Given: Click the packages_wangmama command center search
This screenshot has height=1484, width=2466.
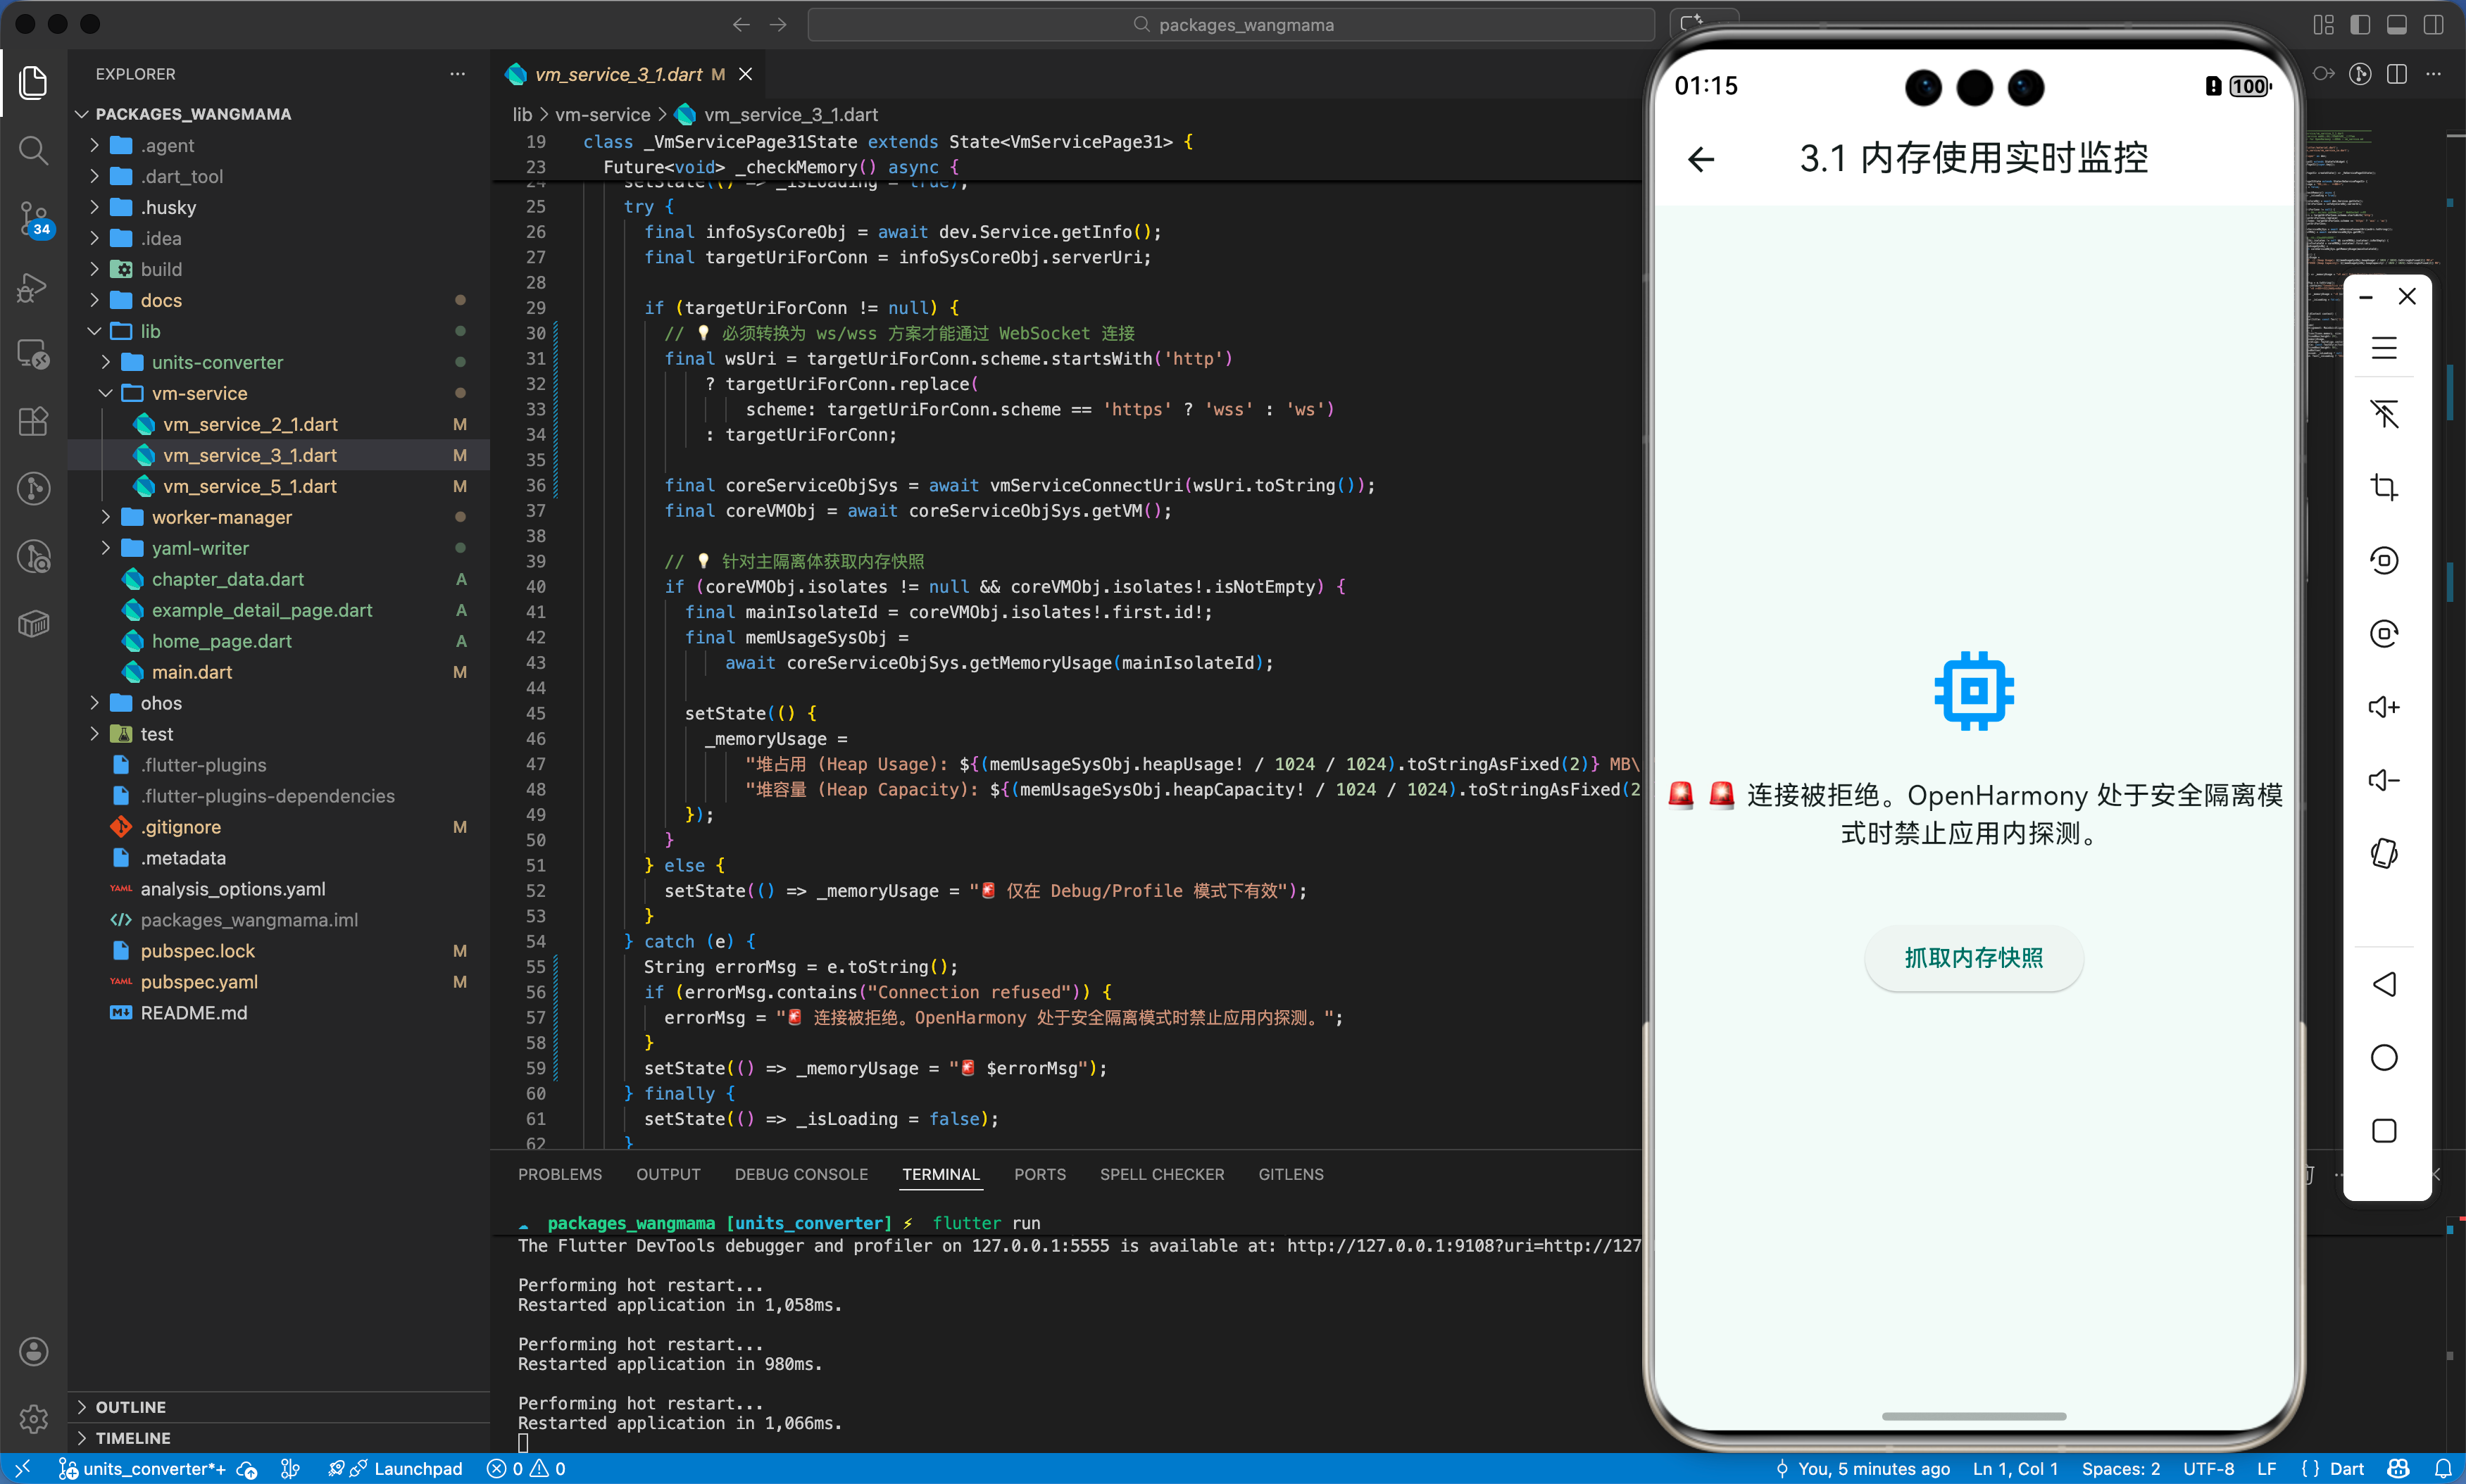Looking at the screenshot, I should tap(1231, 25).
